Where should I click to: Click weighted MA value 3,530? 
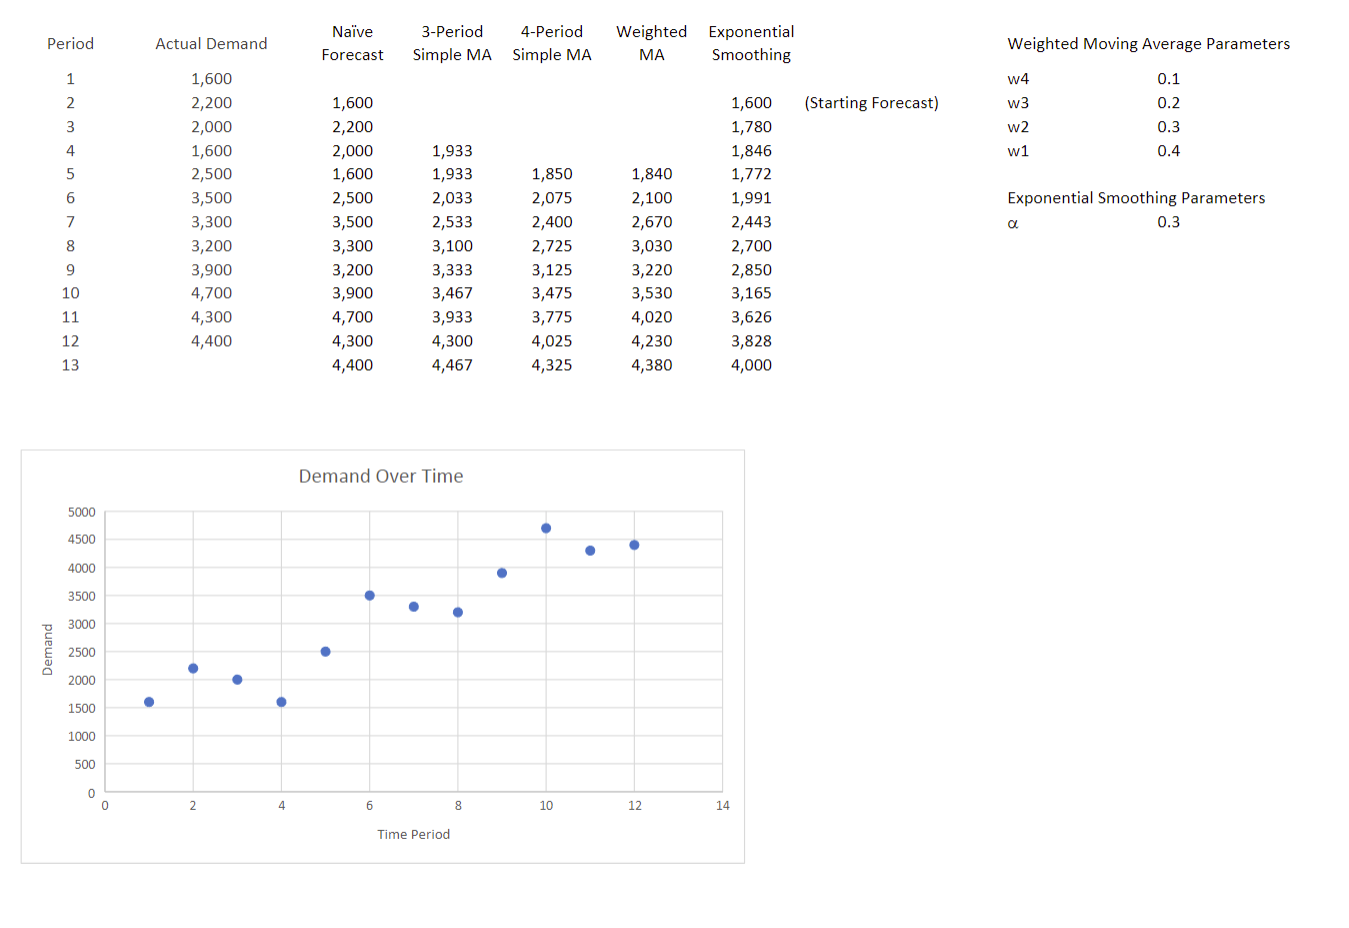652,293
